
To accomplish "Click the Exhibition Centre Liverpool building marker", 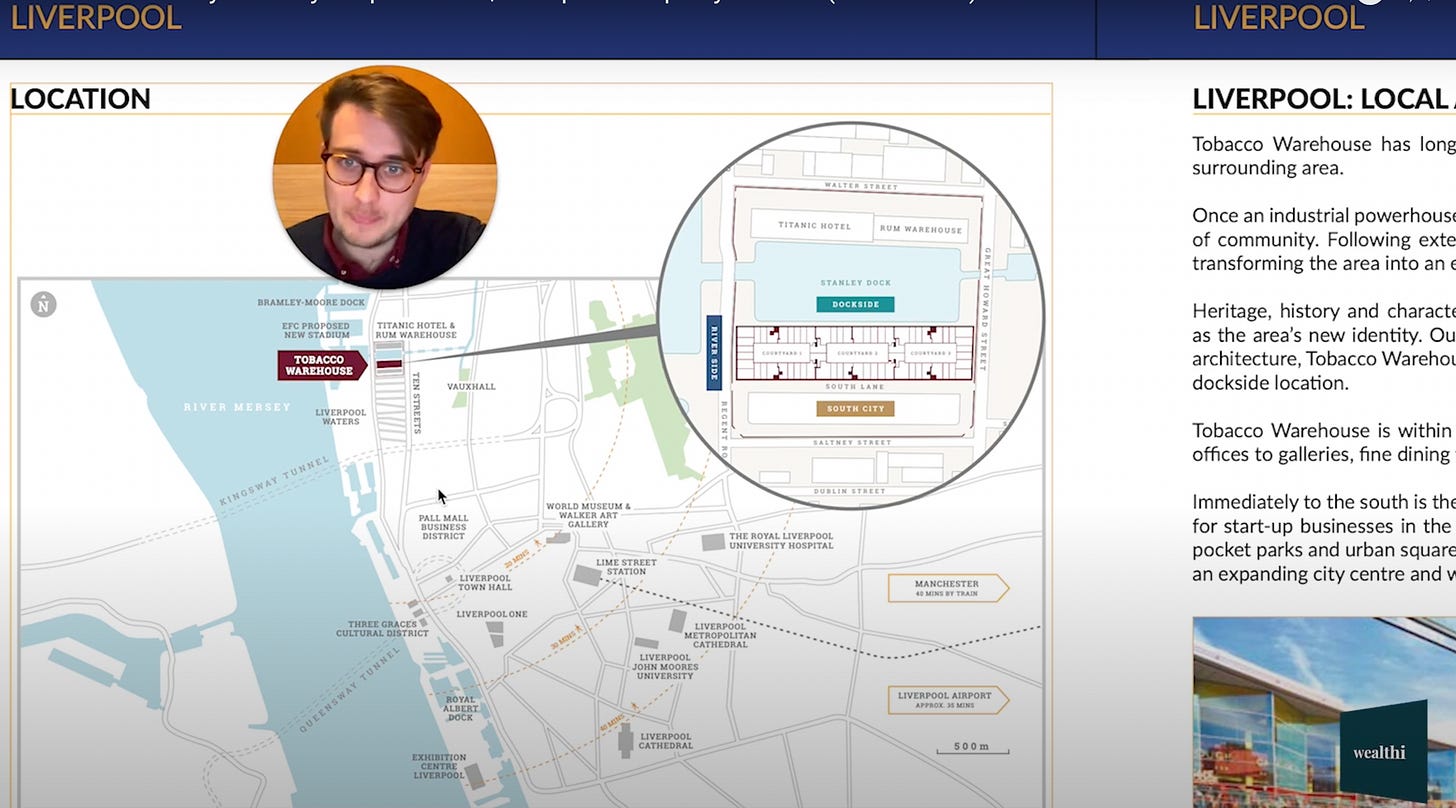I will [476, 775].
